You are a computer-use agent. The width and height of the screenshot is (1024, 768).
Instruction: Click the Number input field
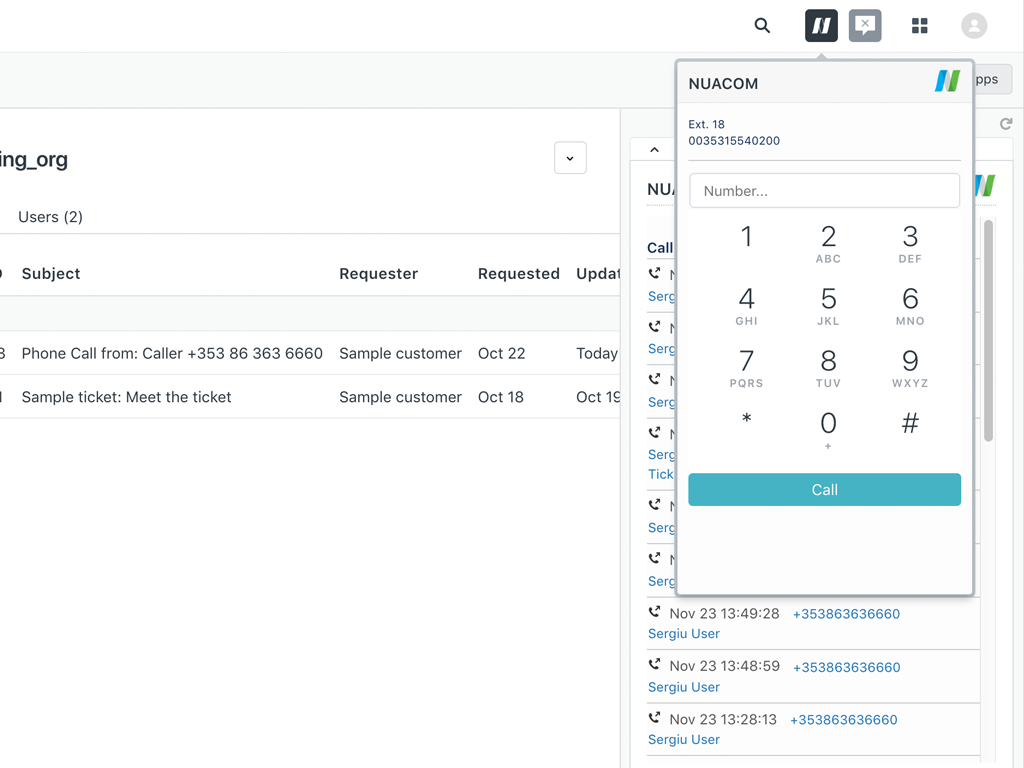click(824, 191)
